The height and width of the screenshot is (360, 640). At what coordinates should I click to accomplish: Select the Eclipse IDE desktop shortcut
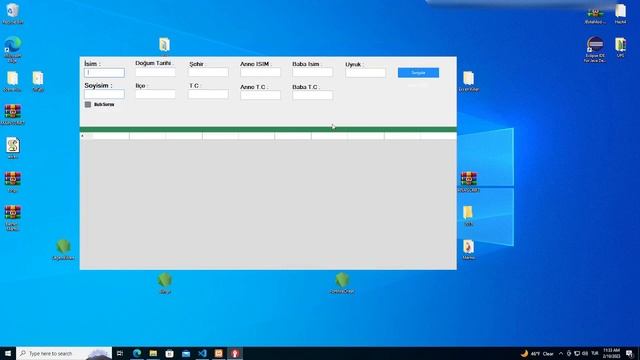point(595,49)
